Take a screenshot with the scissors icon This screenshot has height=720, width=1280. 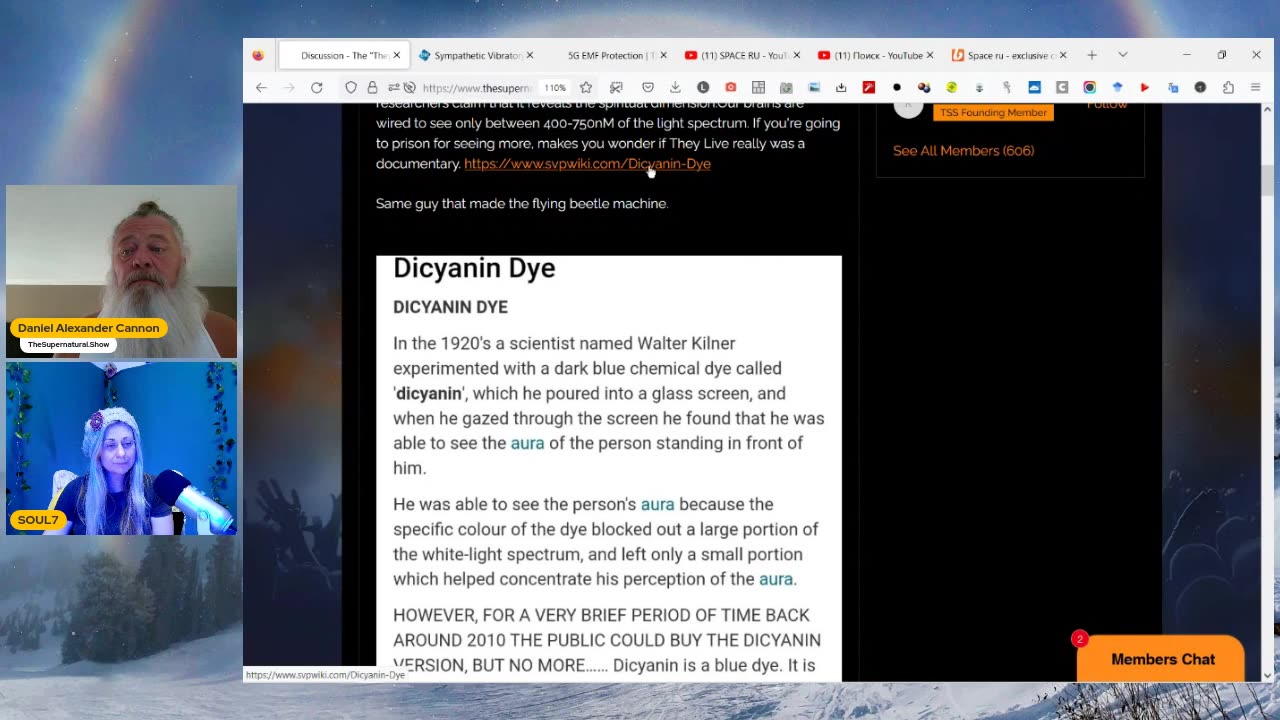[x=617, y=88]
